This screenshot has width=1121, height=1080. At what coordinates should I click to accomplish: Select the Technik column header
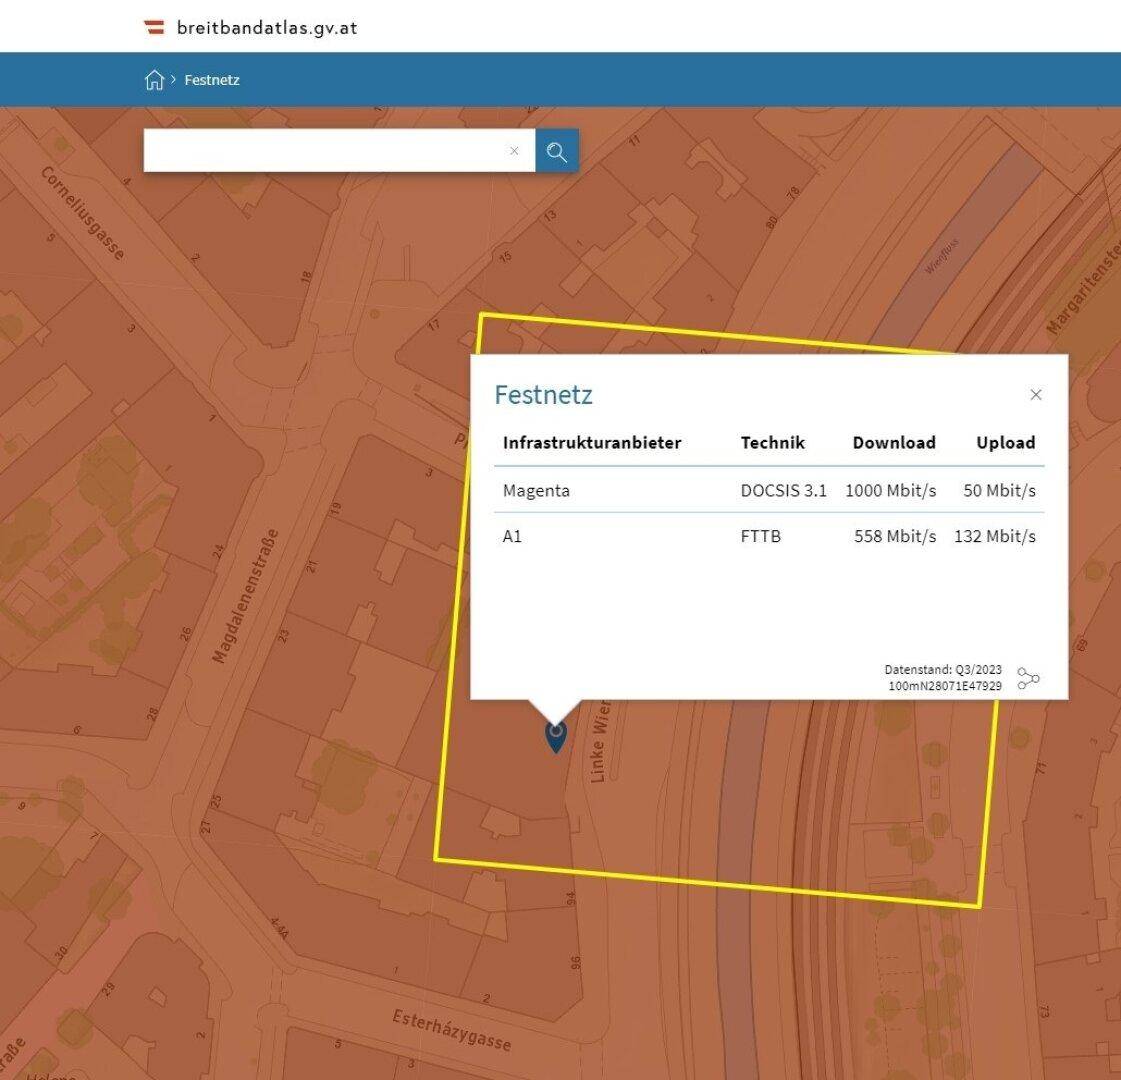pos(773,442)
